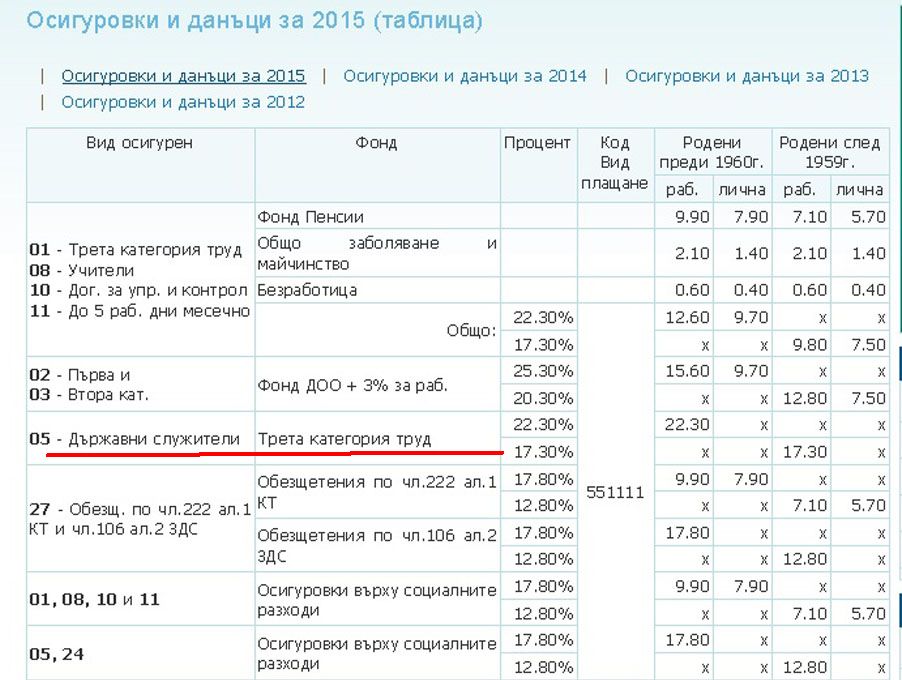
Task: Click the Фонд ДОО + 3% за раб. cell
Action: (352, 385)
